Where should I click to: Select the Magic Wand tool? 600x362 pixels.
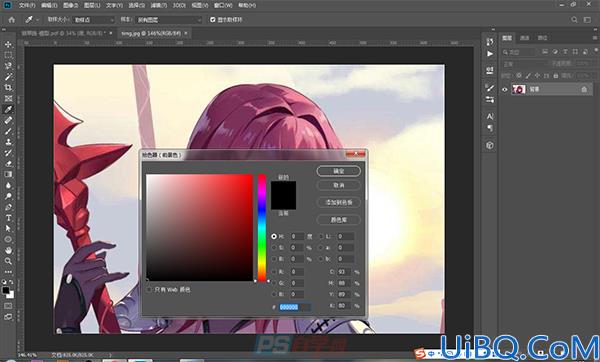pyautogui.click(x=8, y=77)
